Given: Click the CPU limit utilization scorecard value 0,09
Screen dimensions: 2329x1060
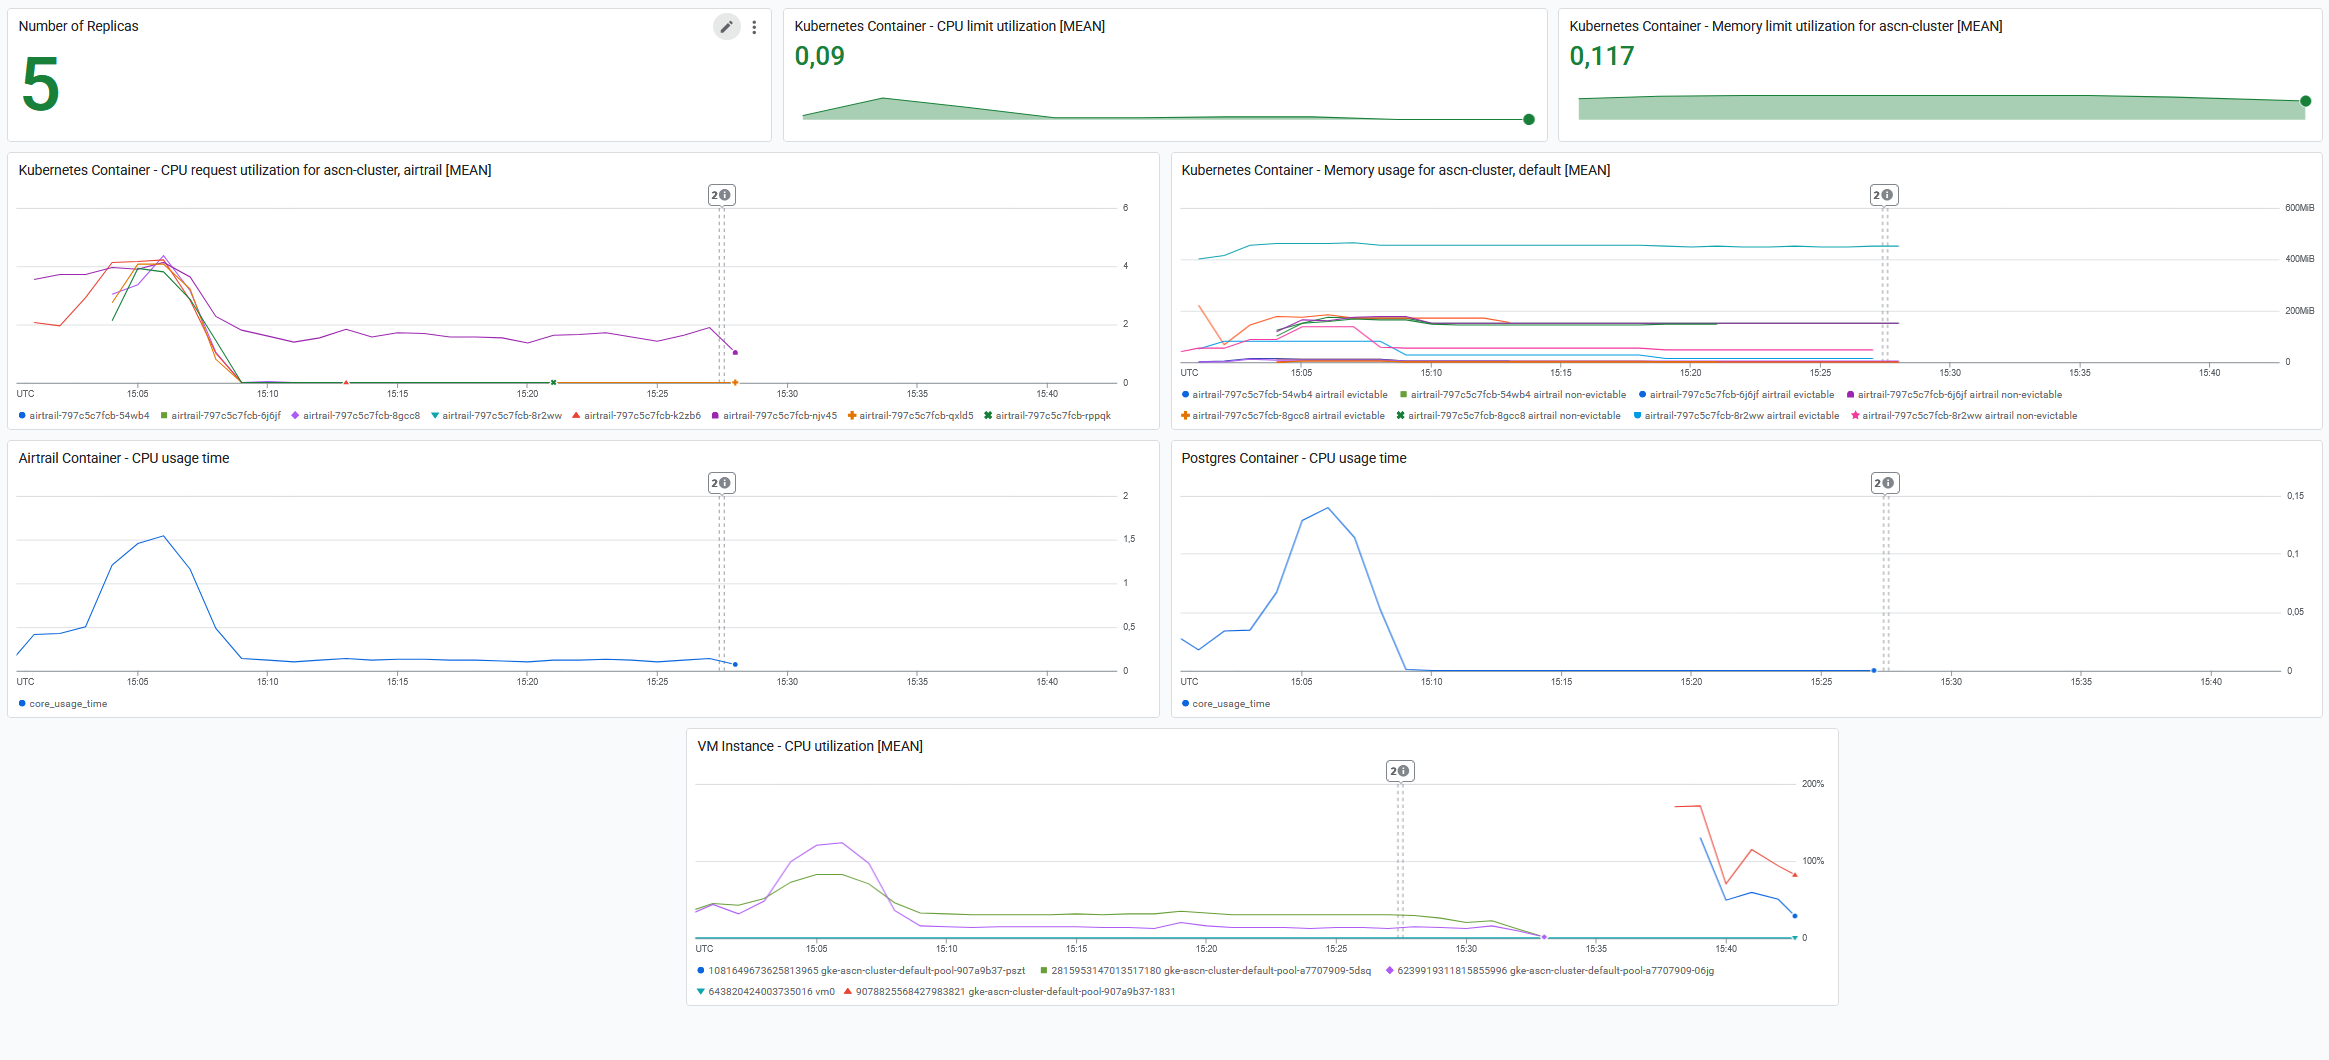Looking at the screenshot, I should 819,57.
